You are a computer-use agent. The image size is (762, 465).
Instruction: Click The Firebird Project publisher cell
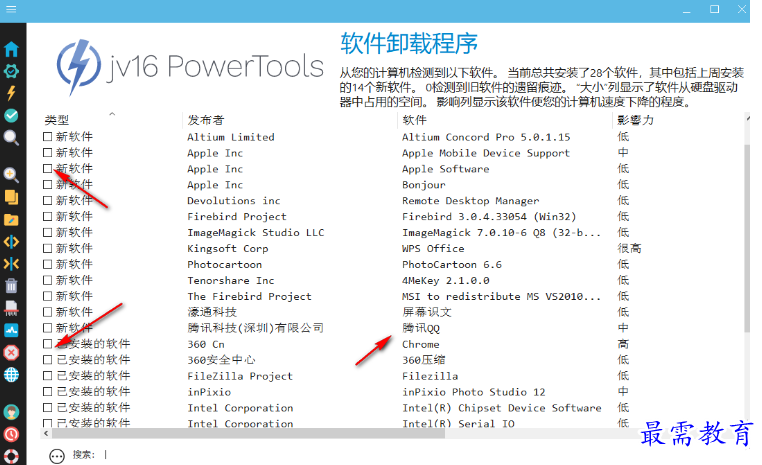(x=249, y=296)
